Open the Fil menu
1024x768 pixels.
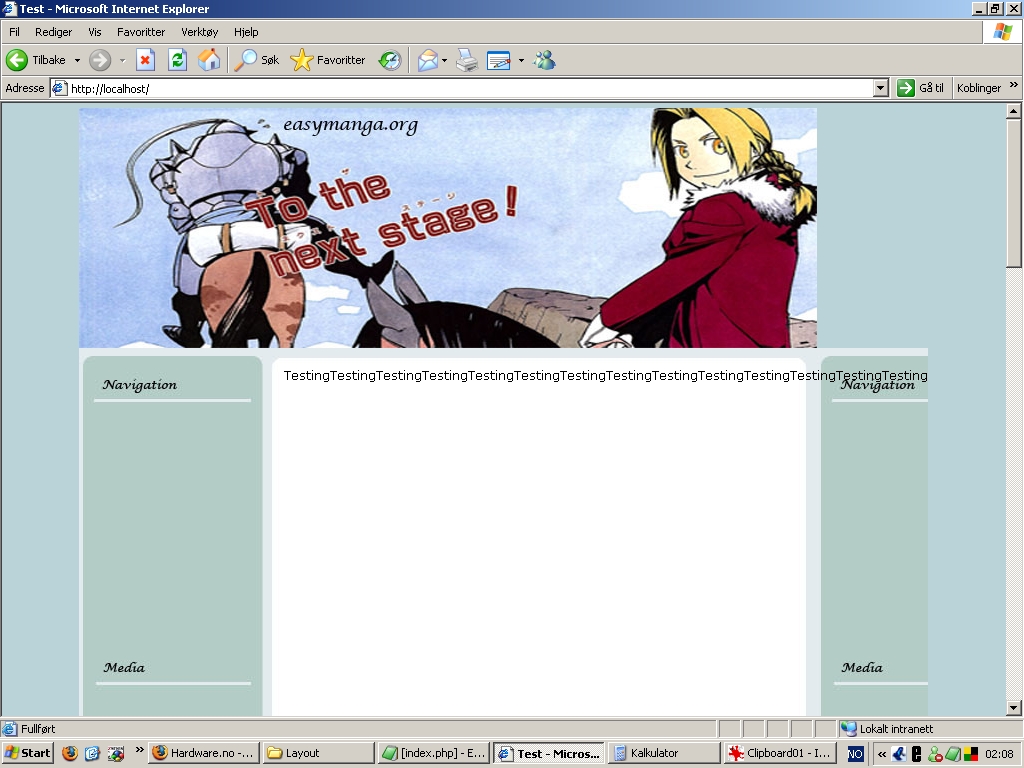[14, 32]
